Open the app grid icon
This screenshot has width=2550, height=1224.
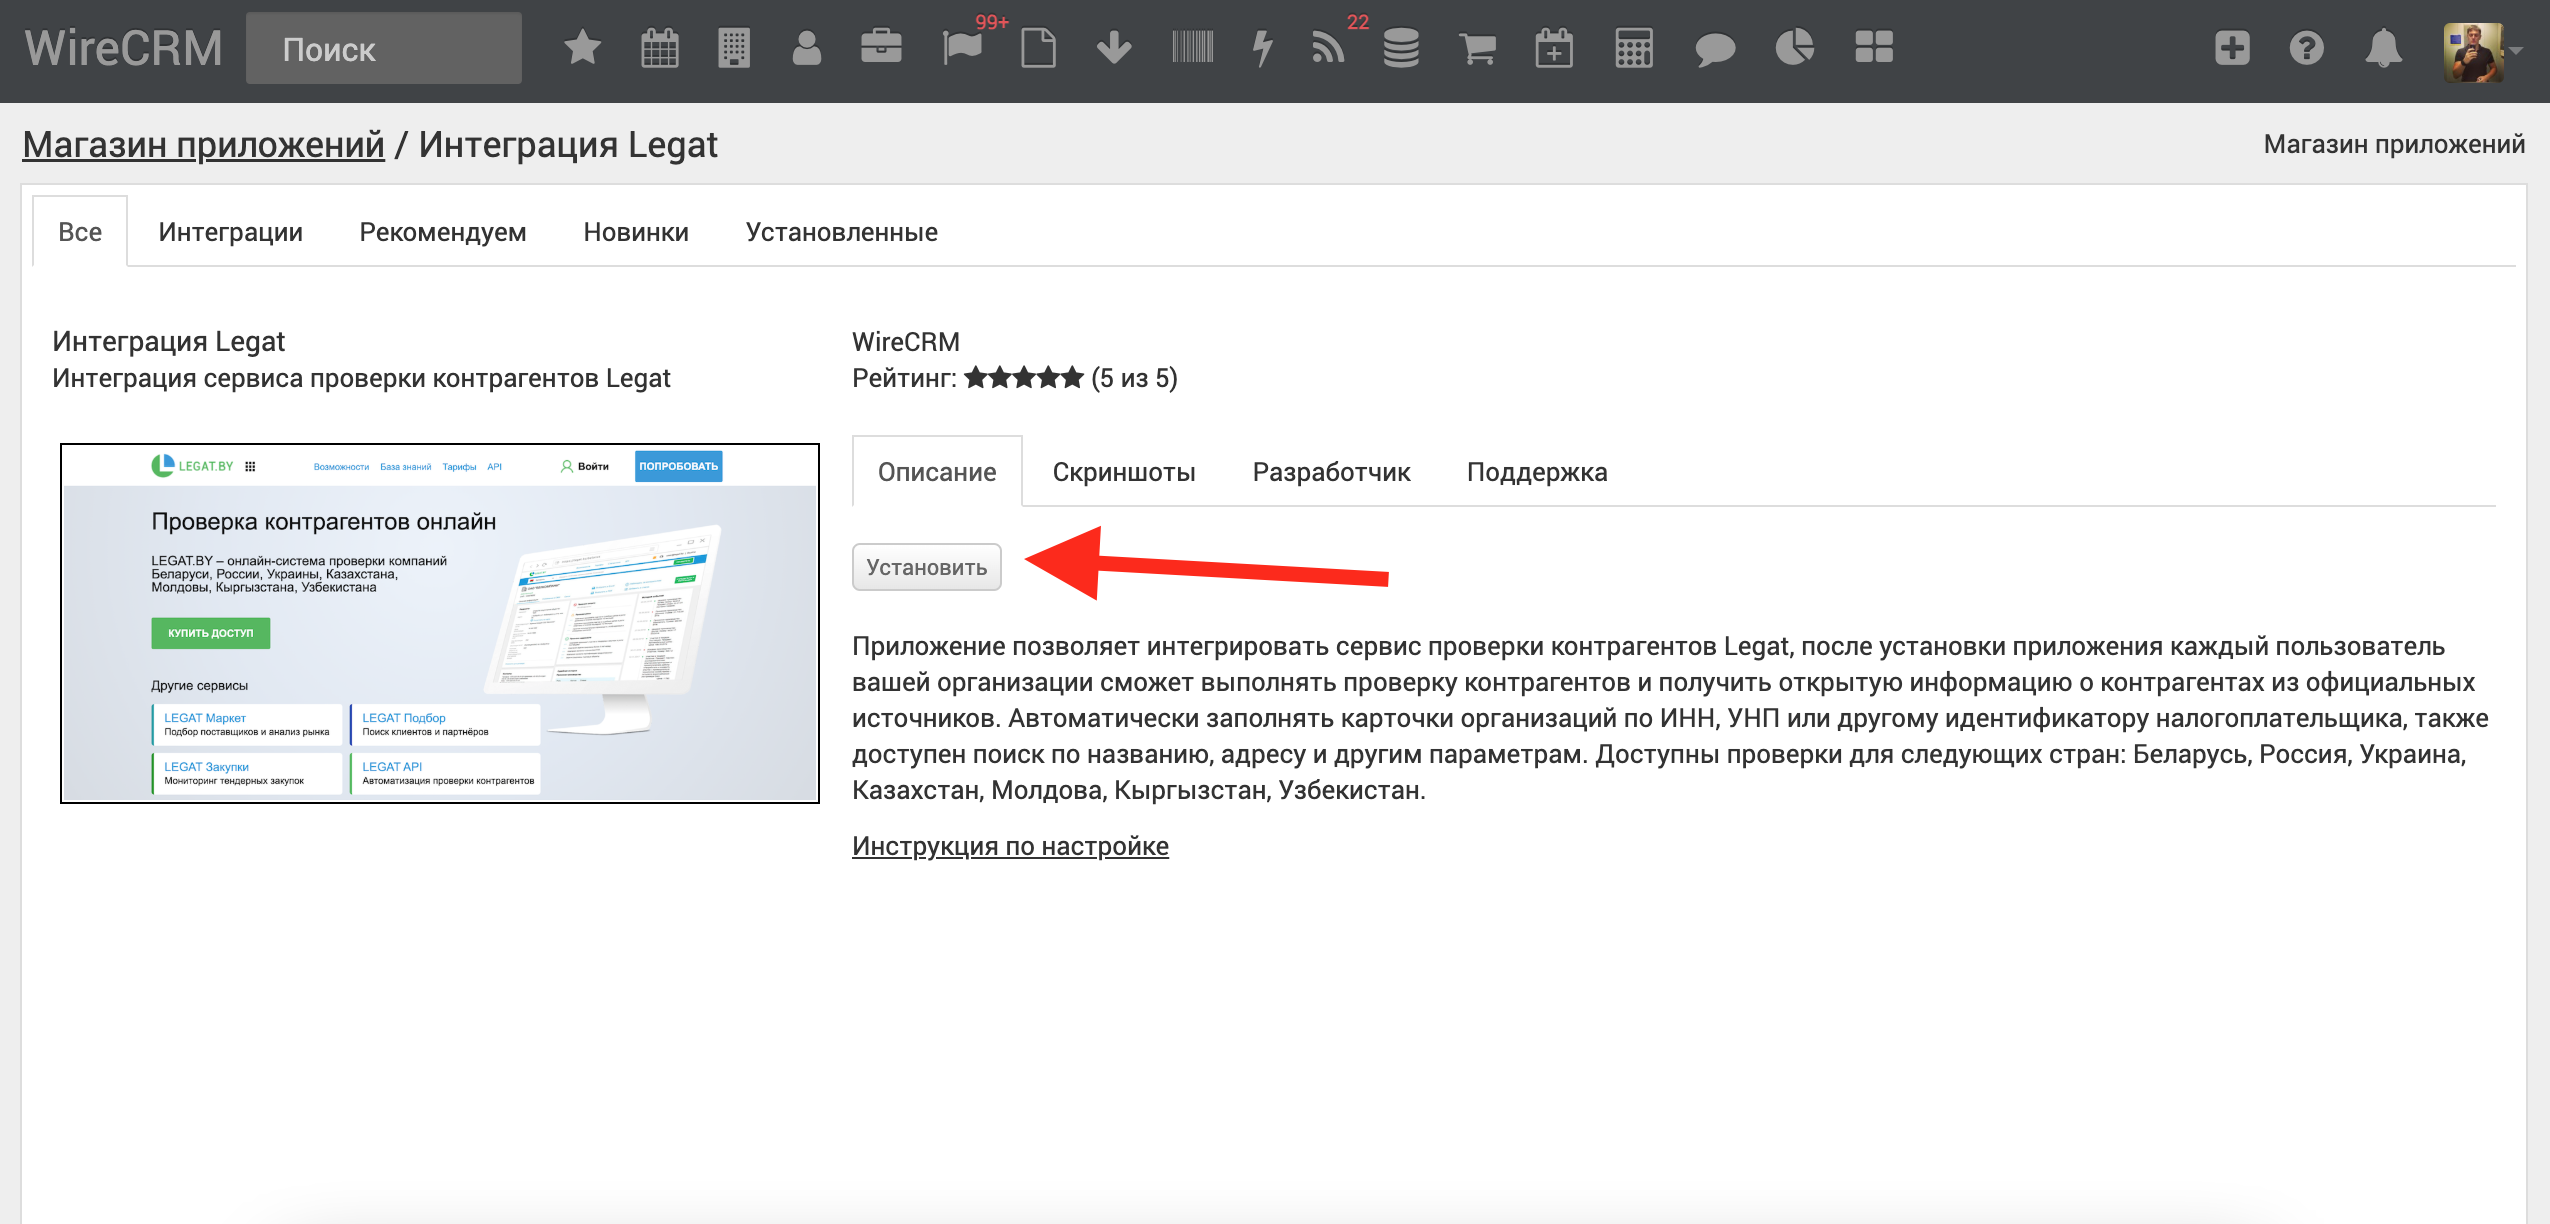pos(1874,47)
